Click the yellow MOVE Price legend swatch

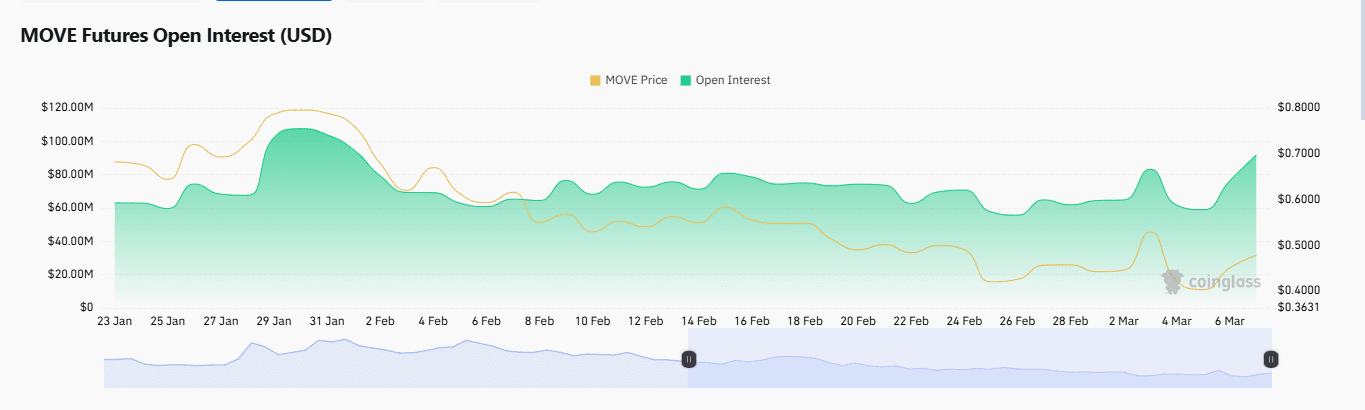596,80
